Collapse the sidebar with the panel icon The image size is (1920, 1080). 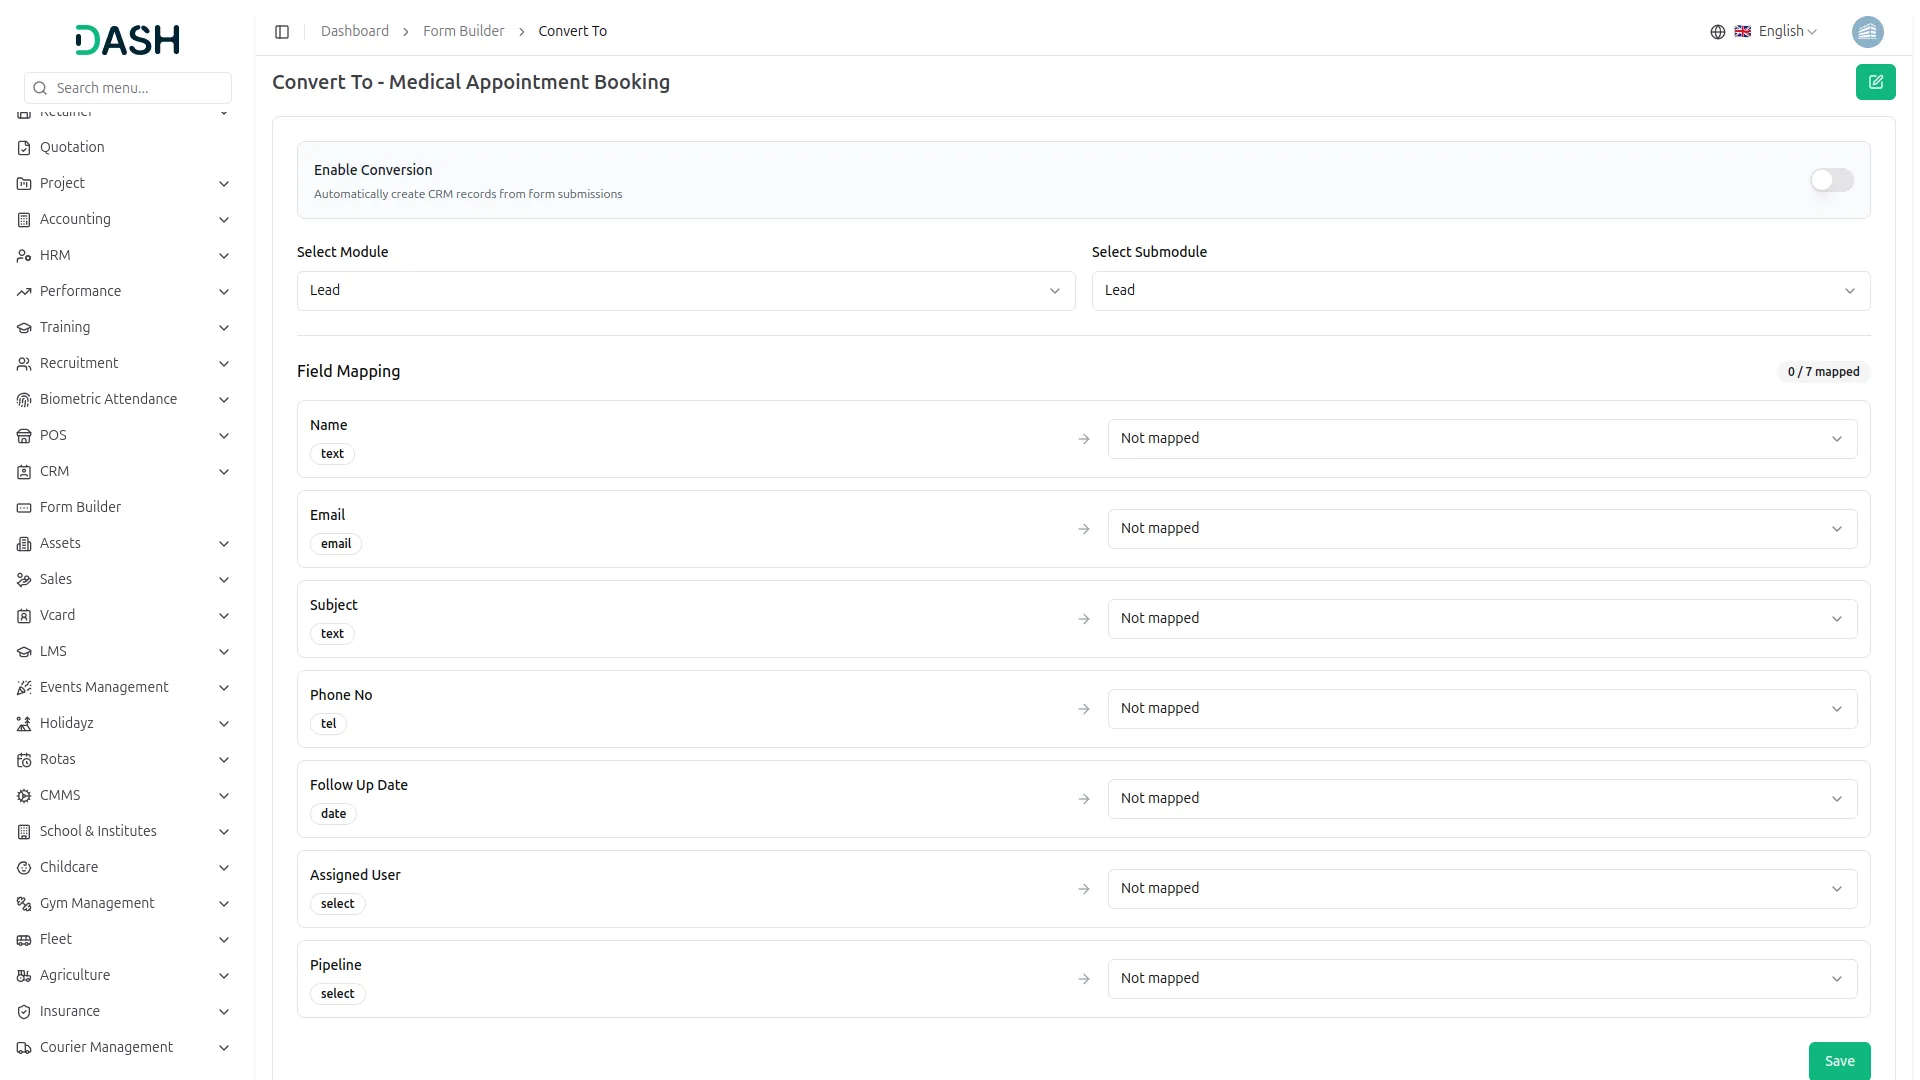coord(282,31)
